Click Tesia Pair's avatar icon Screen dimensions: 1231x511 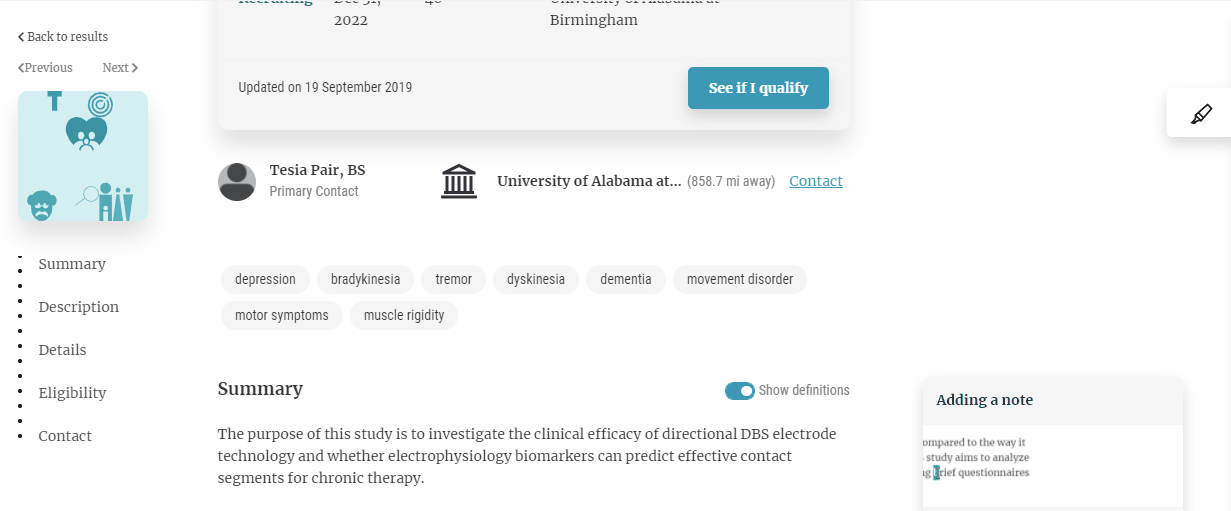(237, 181)
